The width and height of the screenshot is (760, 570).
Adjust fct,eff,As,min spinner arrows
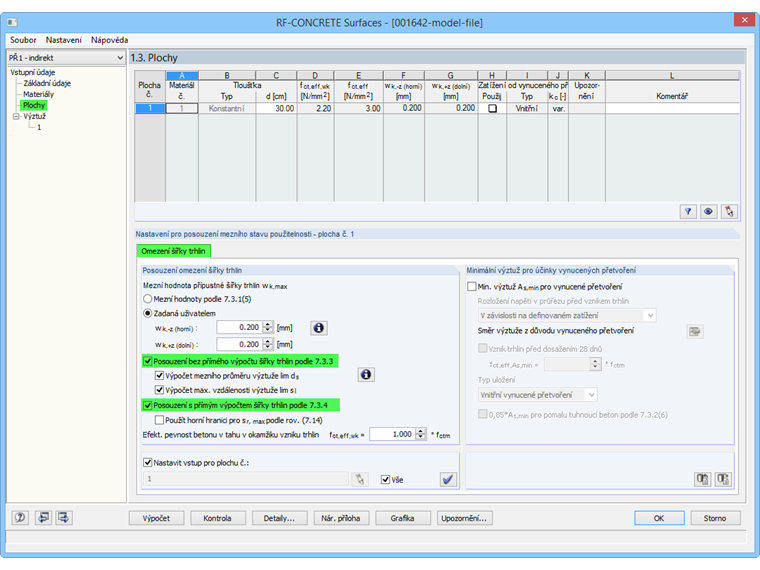pyautogui.click(x=596, y=364)
